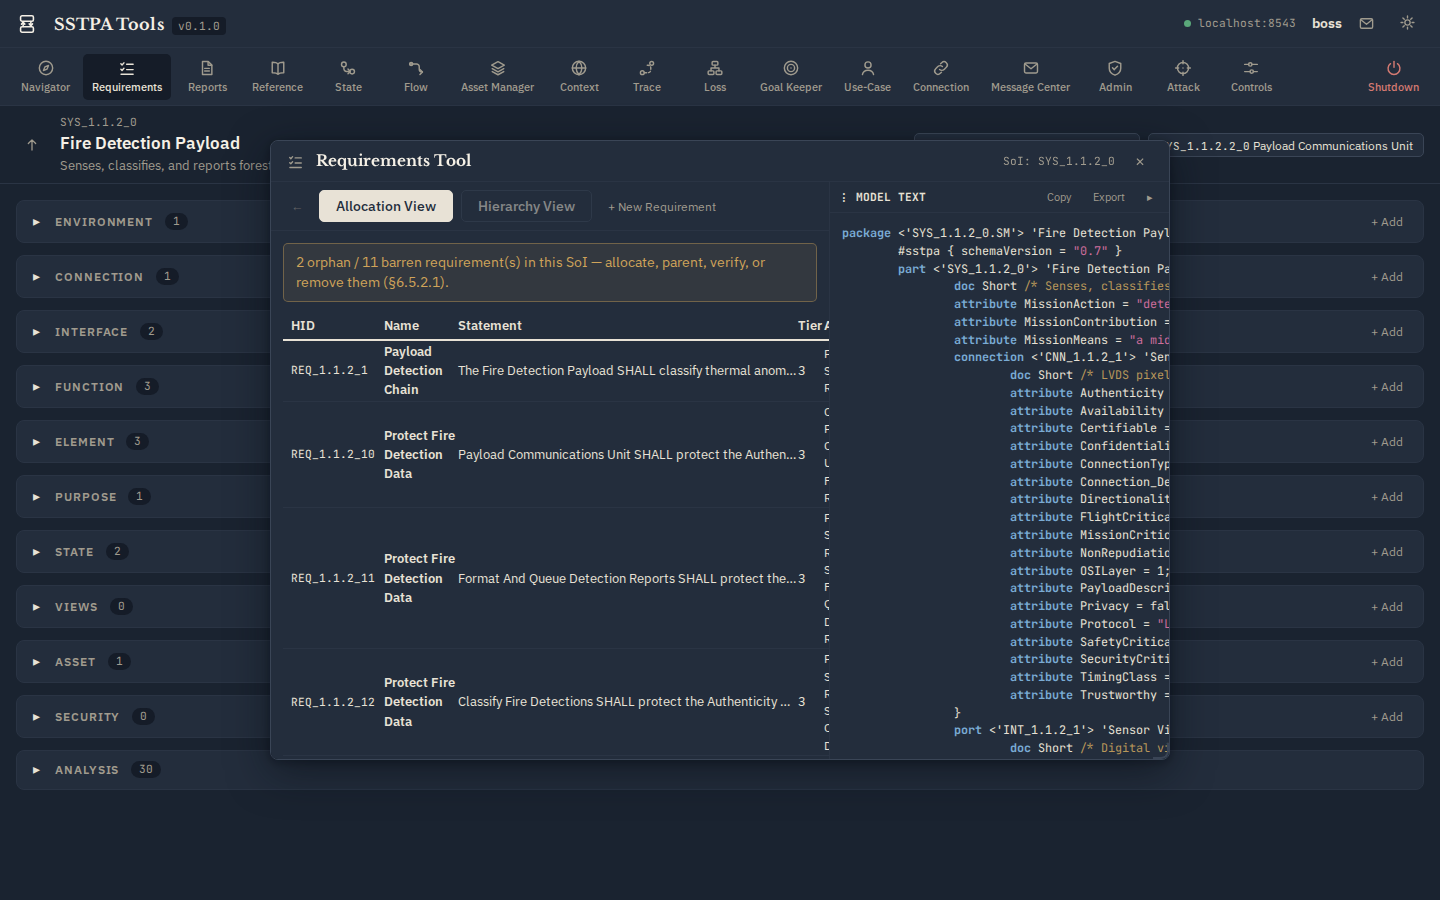Go up to parent system arrow
The image size is (1440, 900).
[x=32, y=145]
